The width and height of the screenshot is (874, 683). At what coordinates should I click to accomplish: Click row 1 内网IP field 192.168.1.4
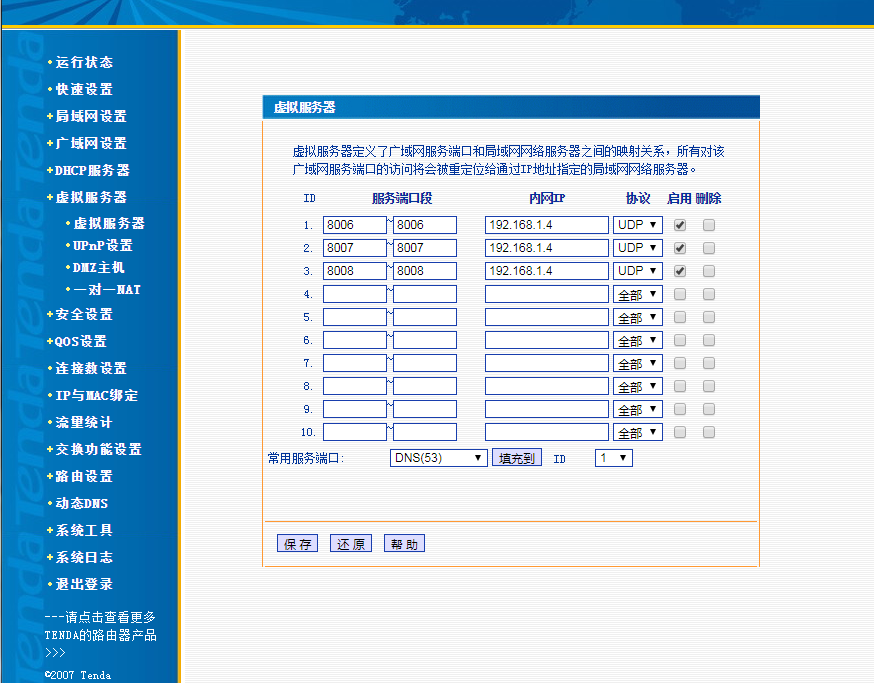(547, 225)
